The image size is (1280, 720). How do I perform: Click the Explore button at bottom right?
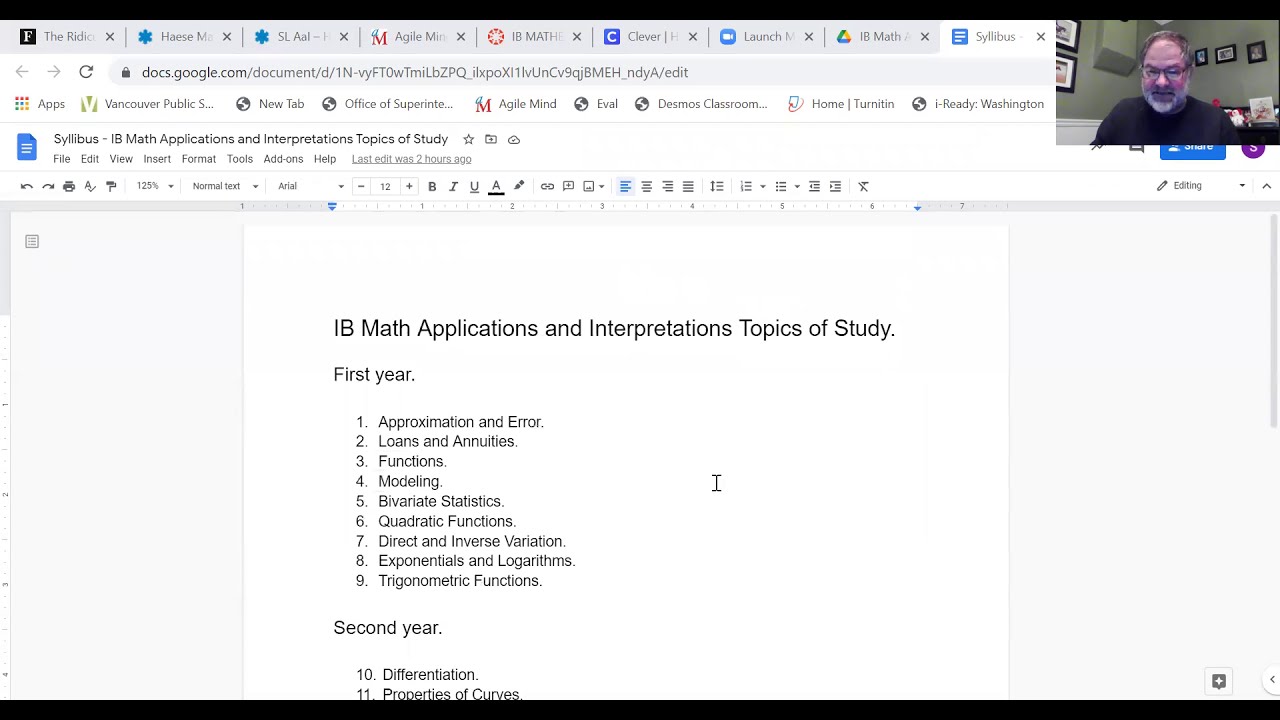pyautogui.click(x=1219, y=681)
